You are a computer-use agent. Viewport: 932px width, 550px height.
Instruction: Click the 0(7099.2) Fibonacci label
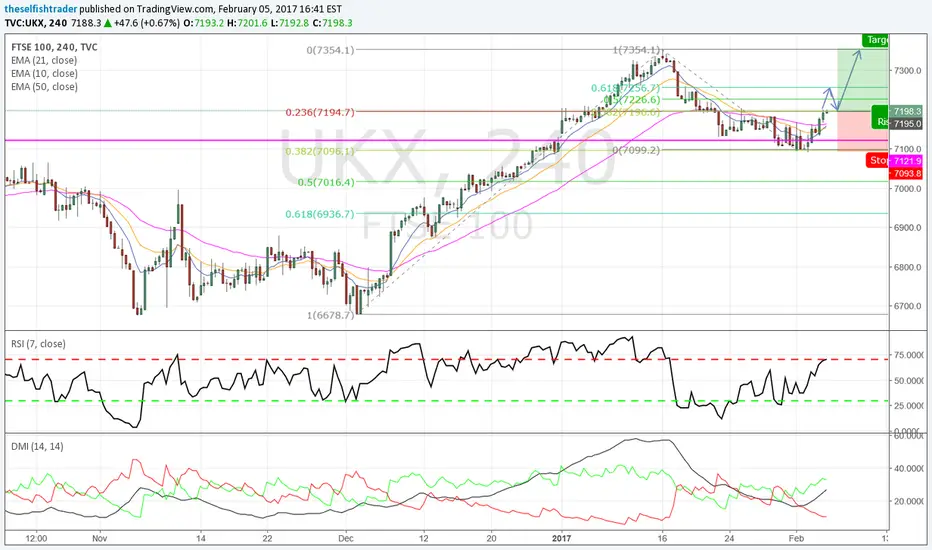click(x=637, y=150)
